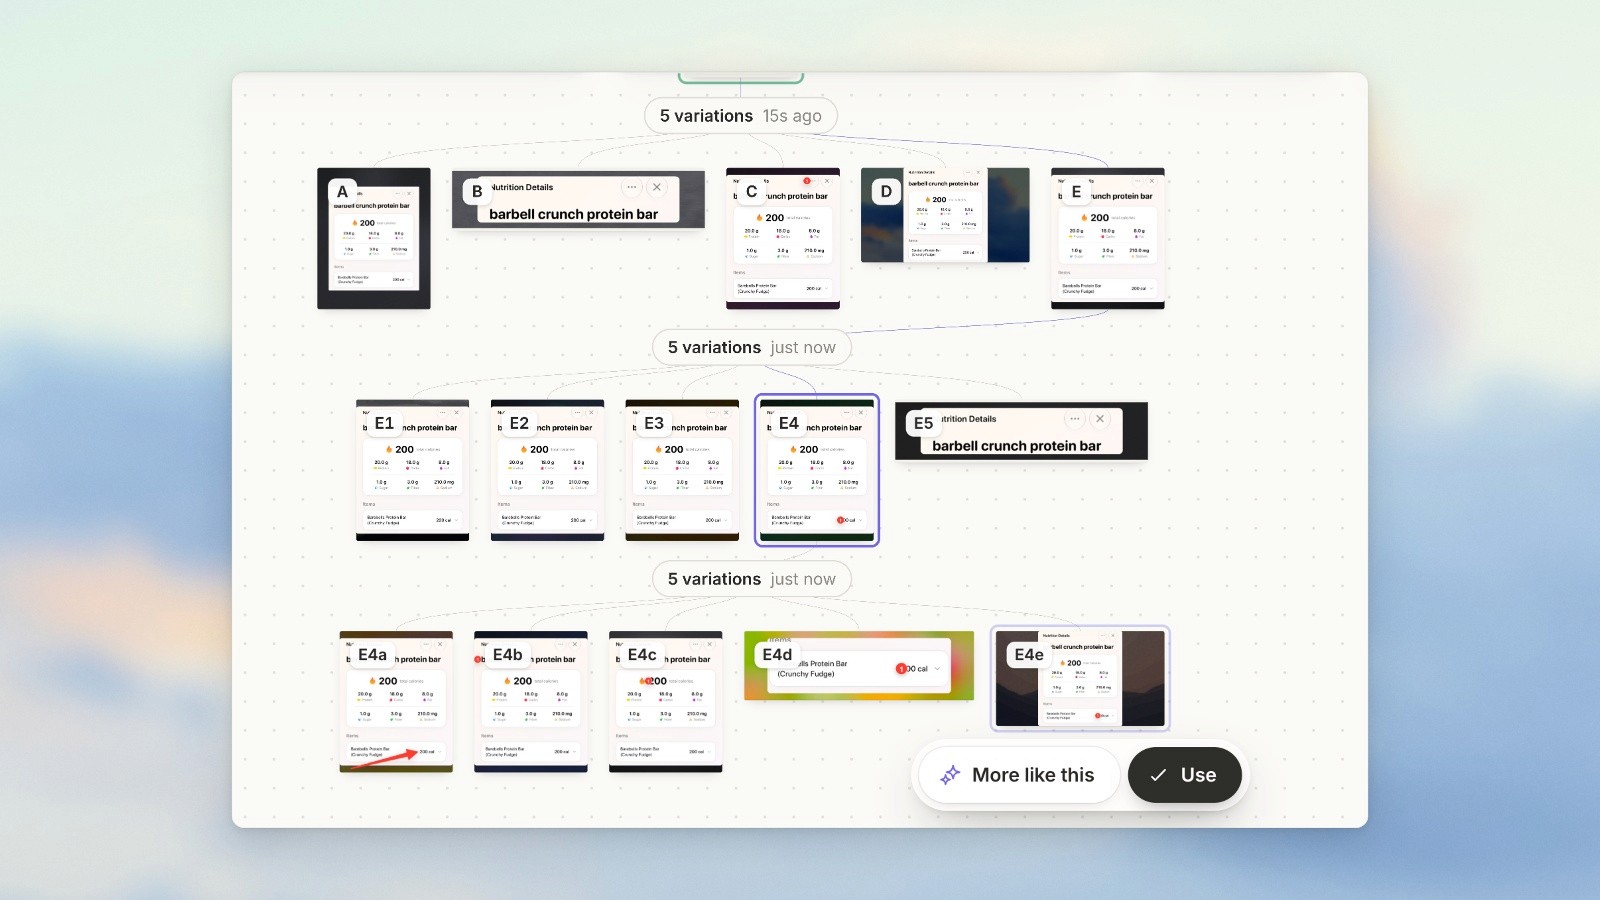The height and width of the screenshot is (900, 1600).
Task: Select variation thumbnail E4a
Action: click(396, 702)
